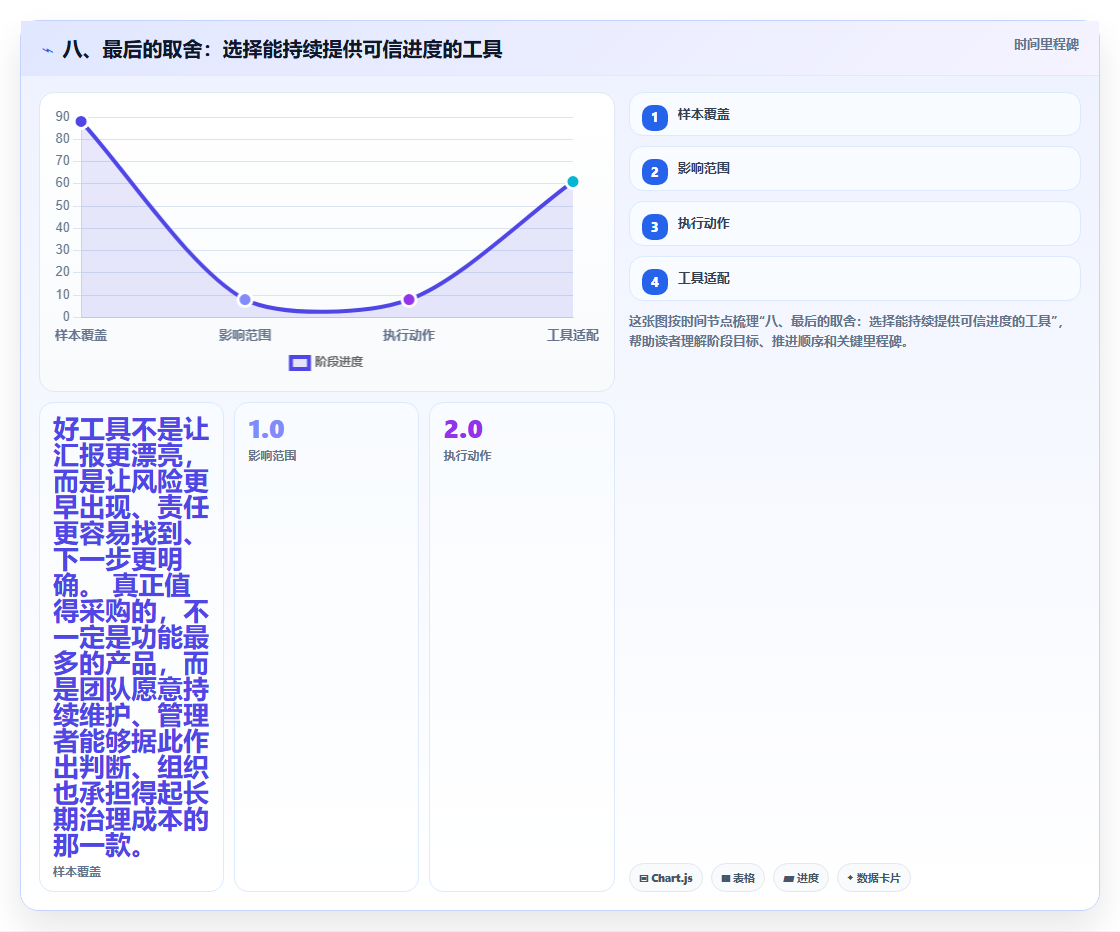Viewport: 1120px width, 932px height.
Task: Select the 样本覆盖 data point on chart
Action: click(x=81, y=121)
